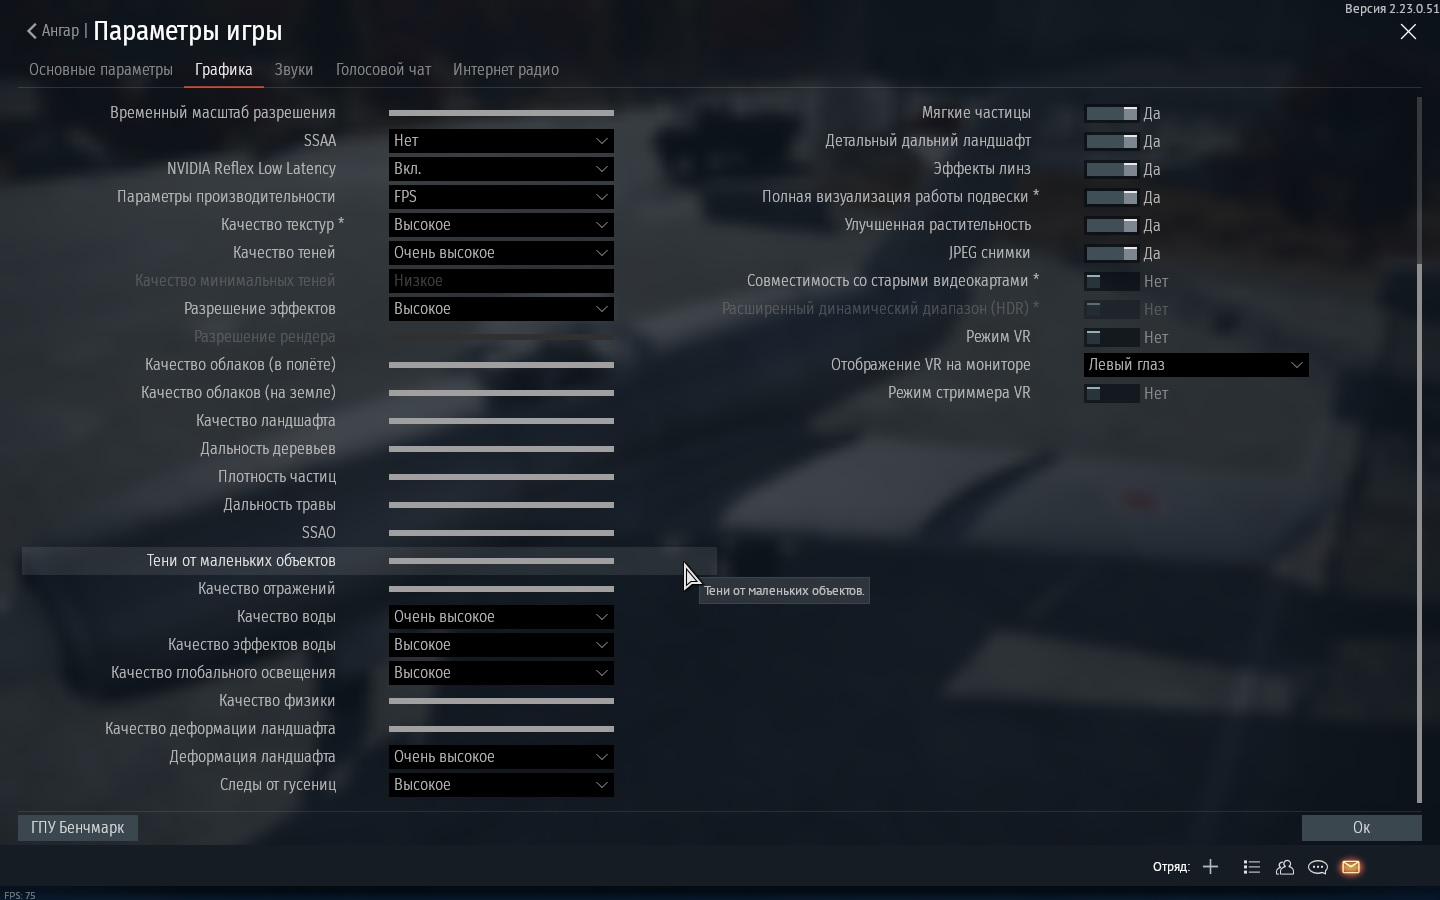
Task: Open the contacts icon in bottom bar
Action: pyautogui.click(x=1285, y=867)
